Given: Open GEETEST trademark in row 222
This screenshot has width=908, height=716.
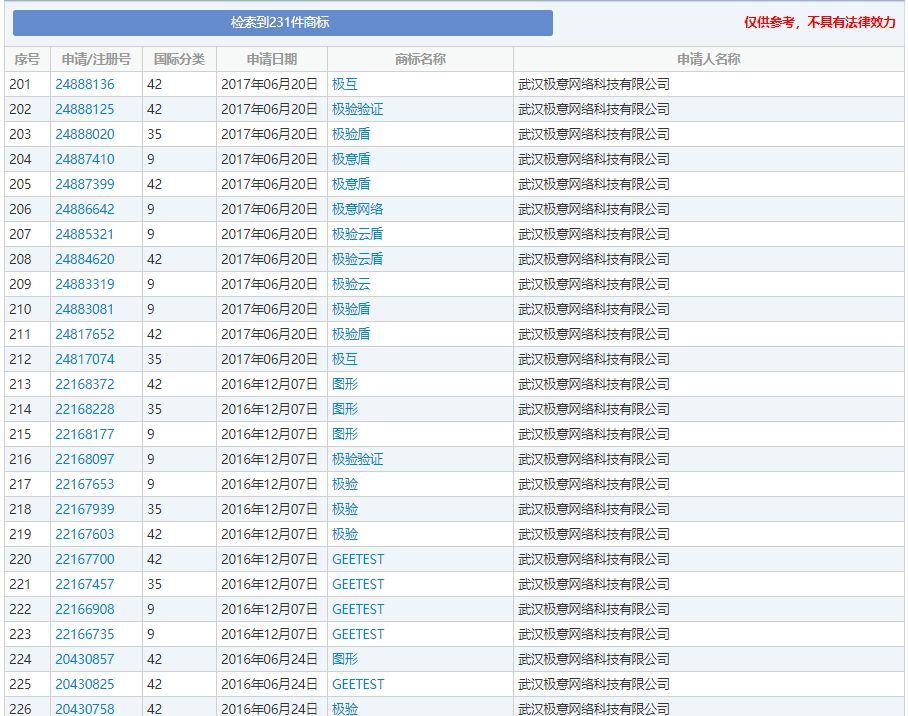Looking at the screenshot, I should [x=358, y=609].
